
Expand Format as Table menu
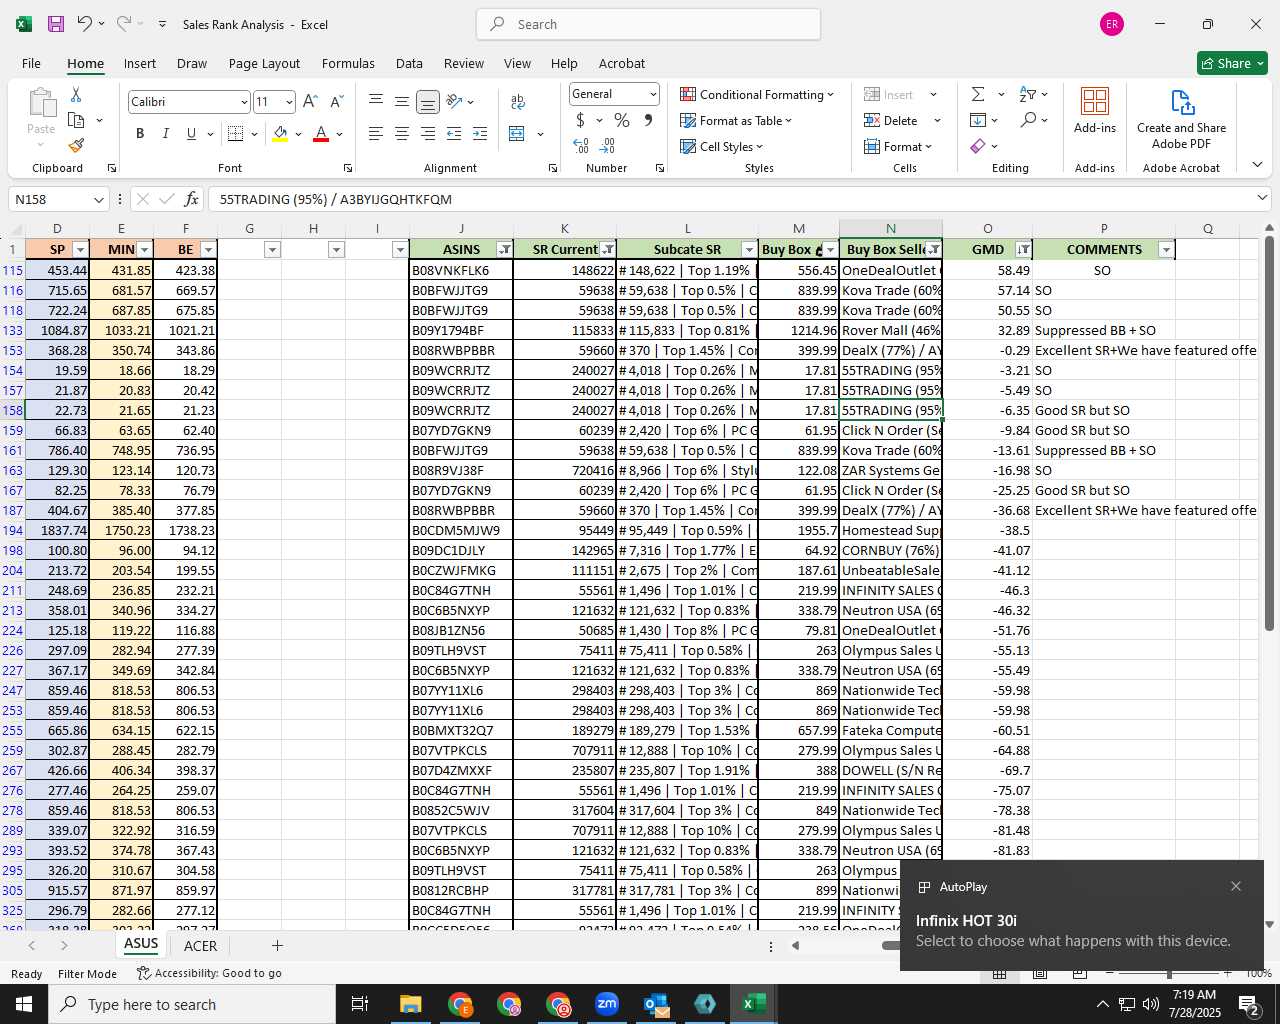coord(736,120)
